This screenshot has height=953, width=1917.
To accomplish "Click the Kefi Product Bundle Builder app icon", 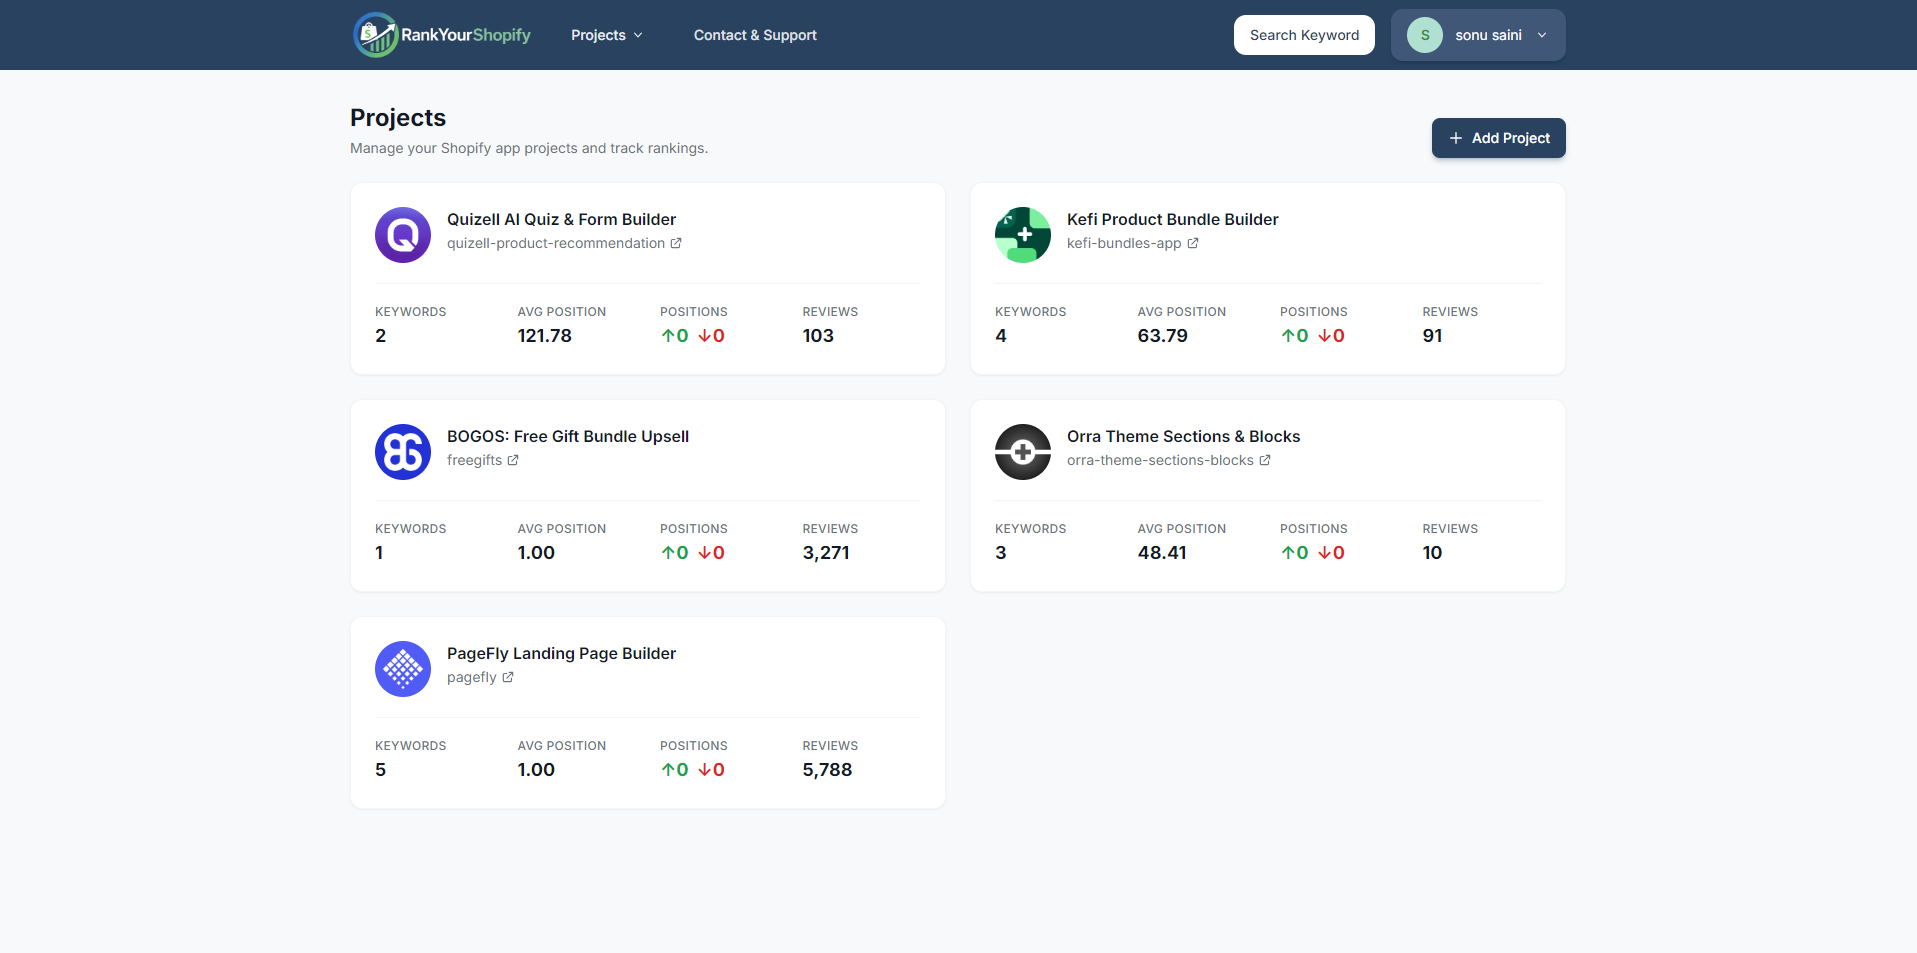I will click(x=1022, y=235).
